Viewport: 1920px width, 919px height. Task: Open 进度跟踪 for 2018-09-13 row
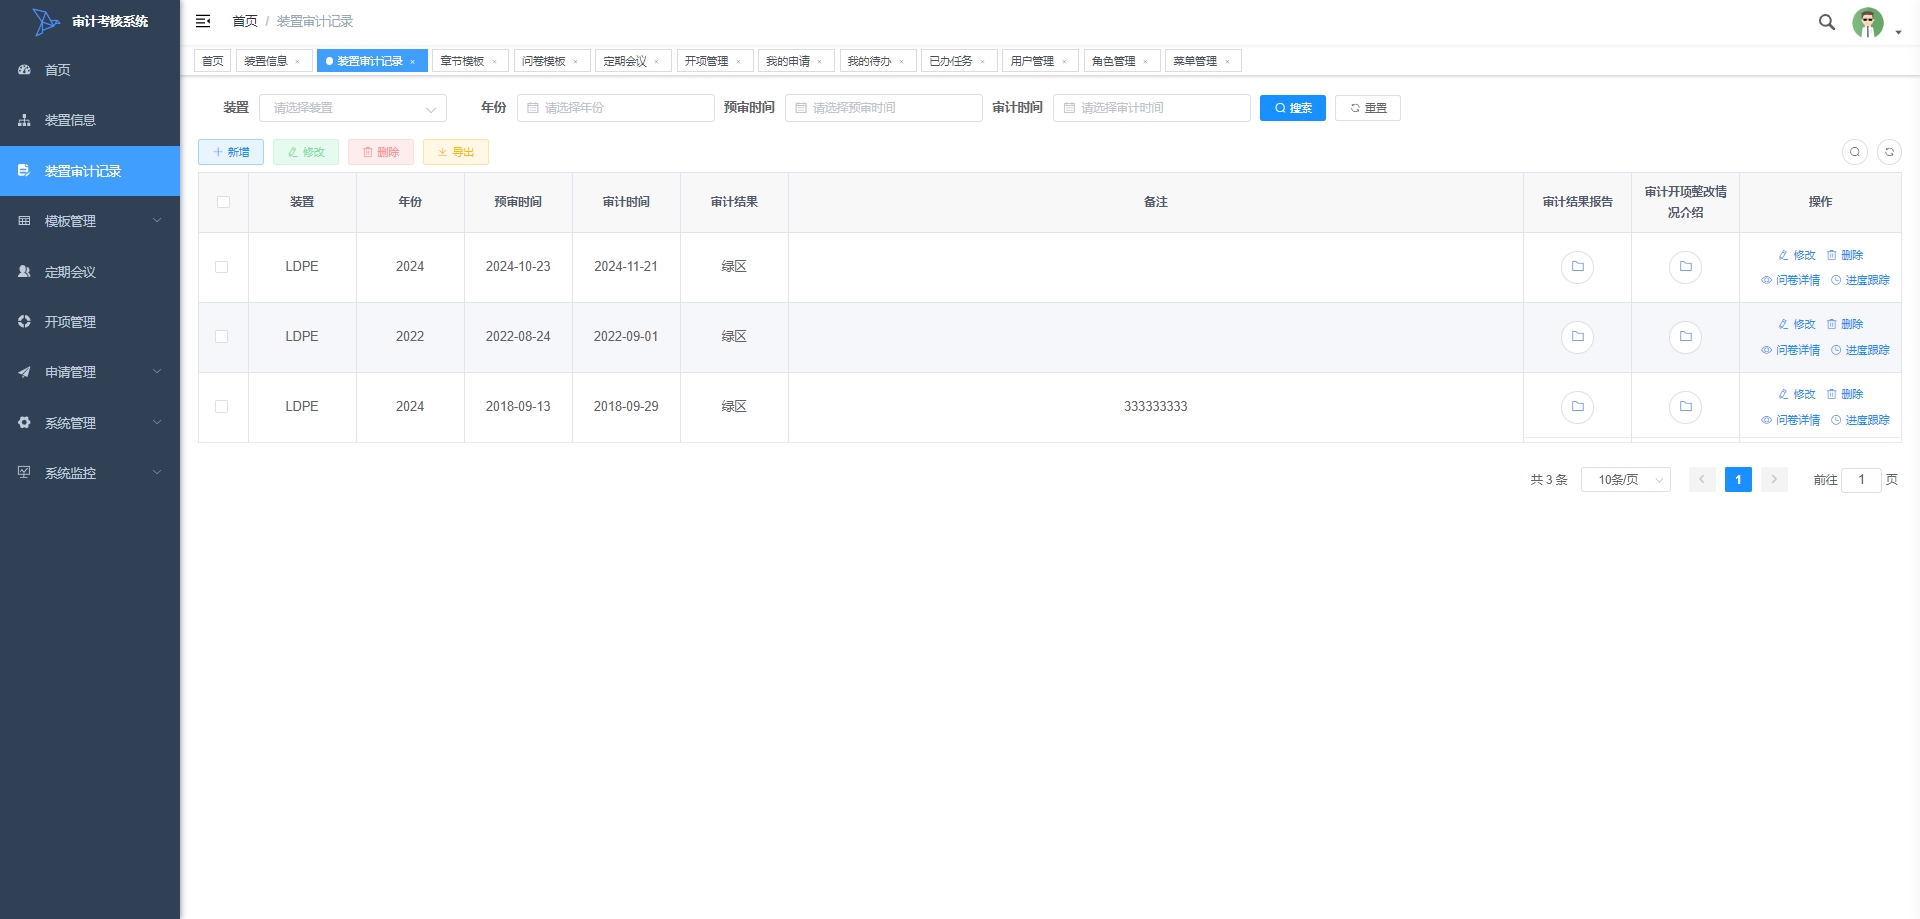coord(1860,420)
